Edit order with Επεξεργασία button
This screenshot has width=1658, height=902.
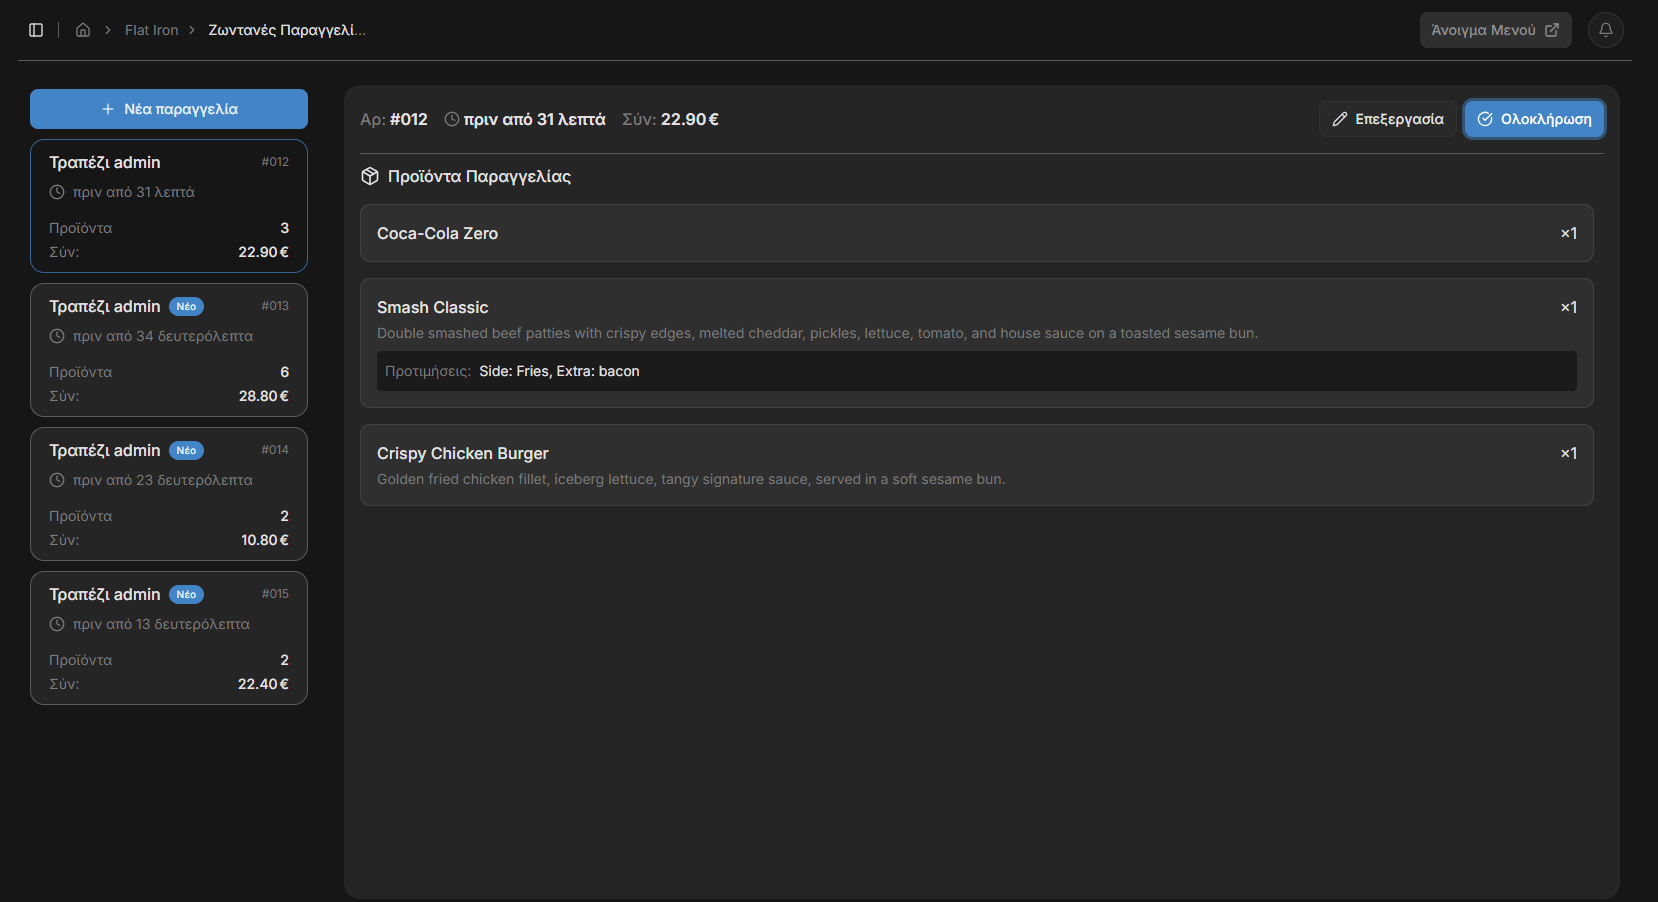1388,119
